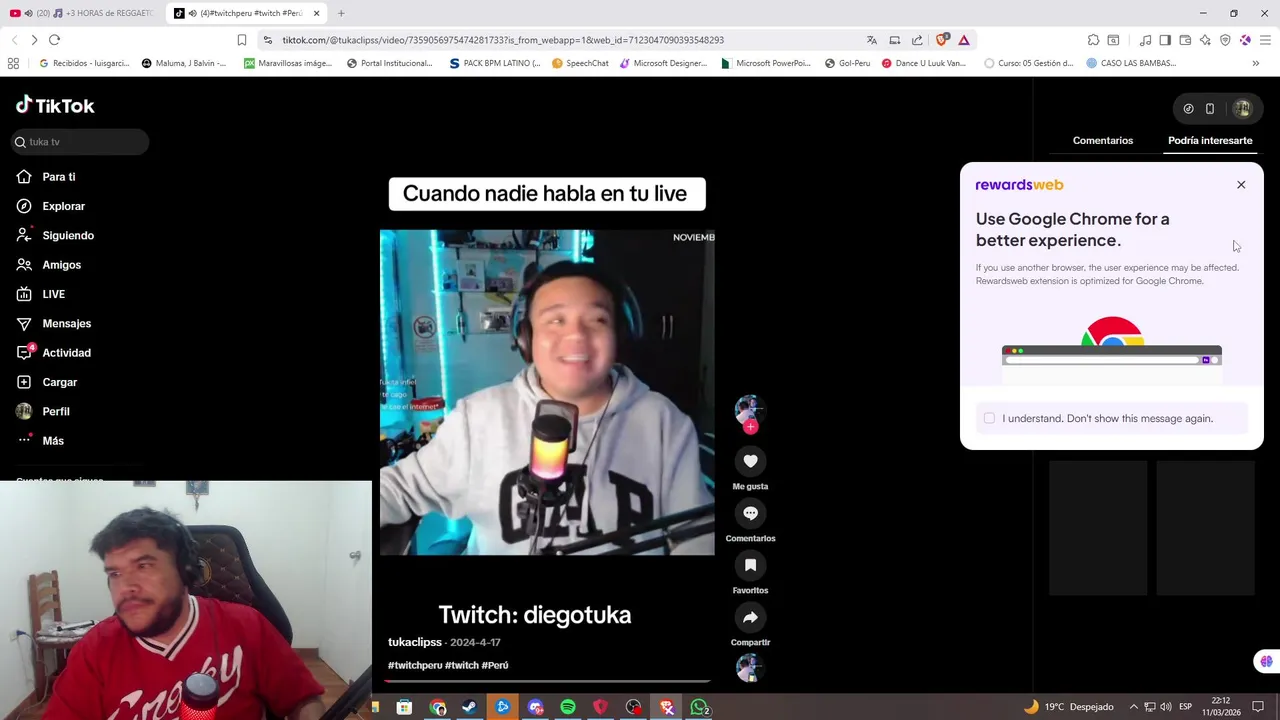Reload the page
Screen dimensions: 1280x720
(55, 40)
